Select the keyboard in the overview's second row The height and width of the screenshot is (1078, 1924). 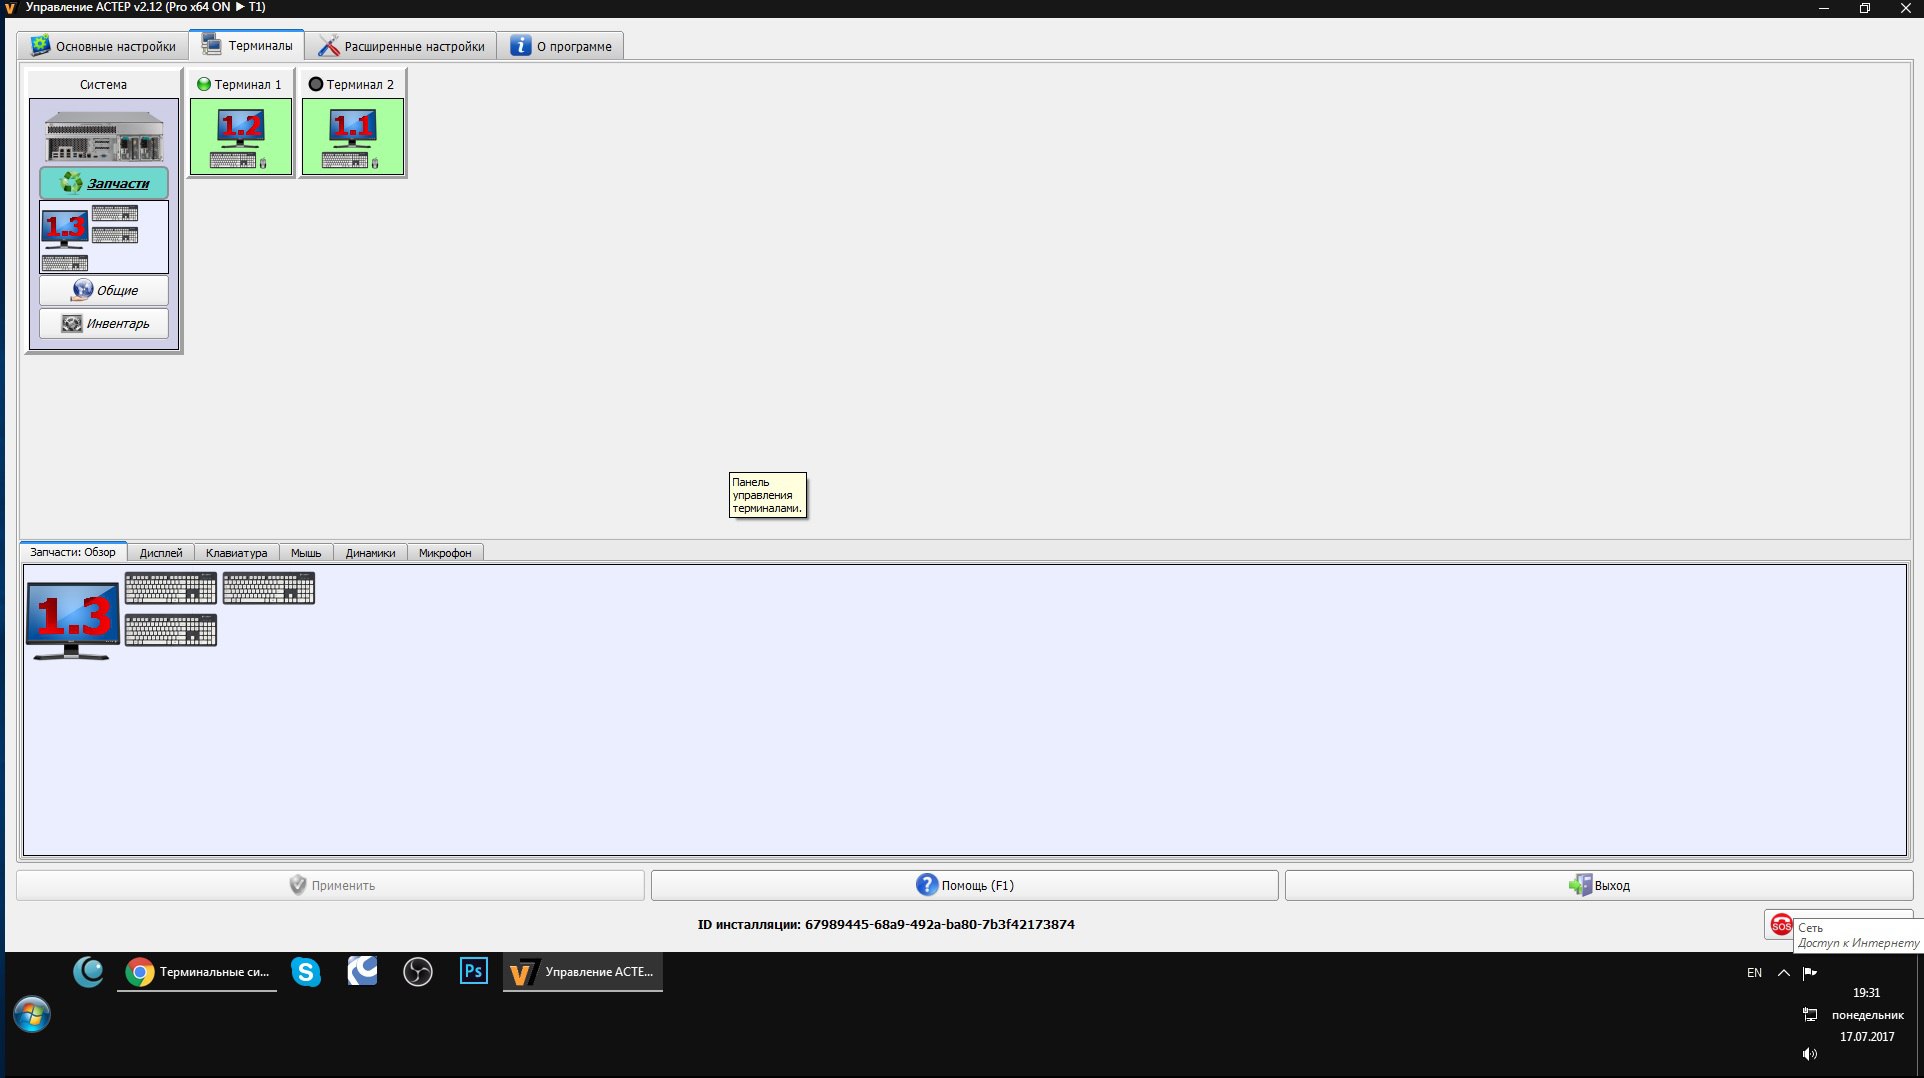171,630
